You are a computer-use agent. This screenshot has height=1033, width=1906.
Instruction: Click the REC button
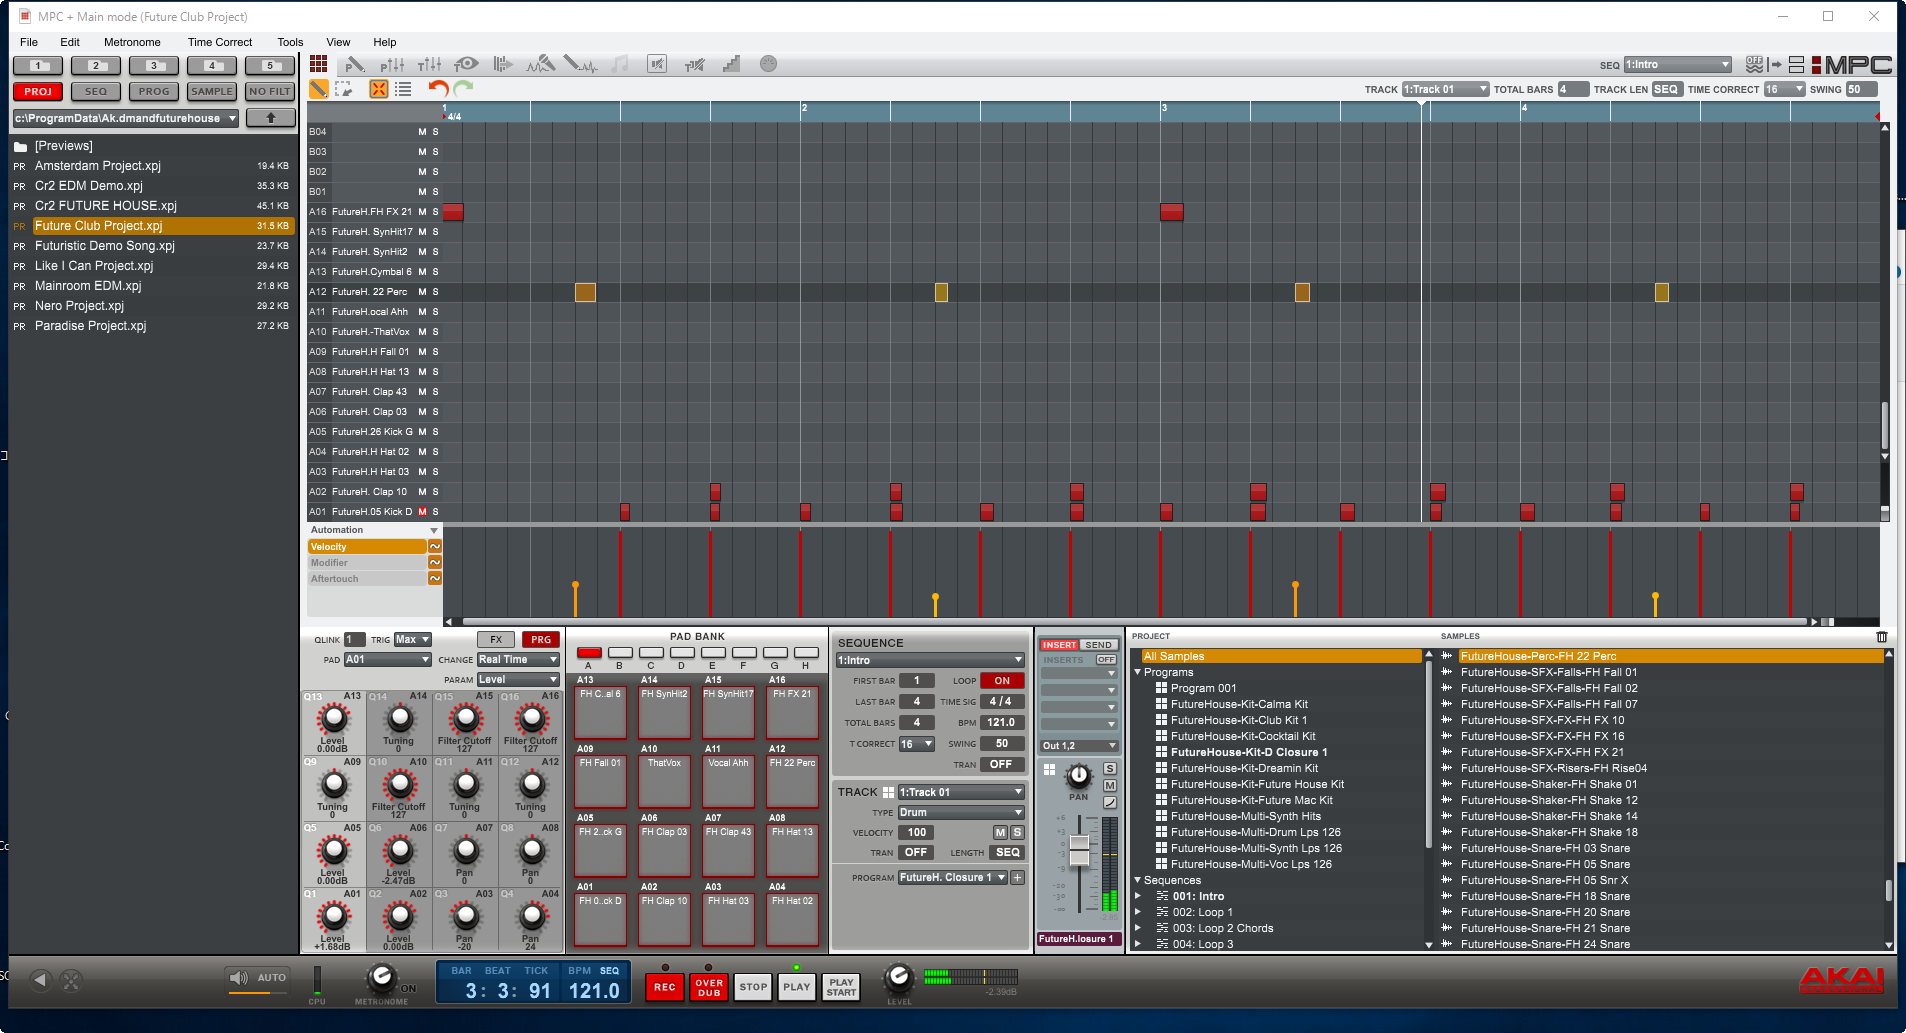665,987
